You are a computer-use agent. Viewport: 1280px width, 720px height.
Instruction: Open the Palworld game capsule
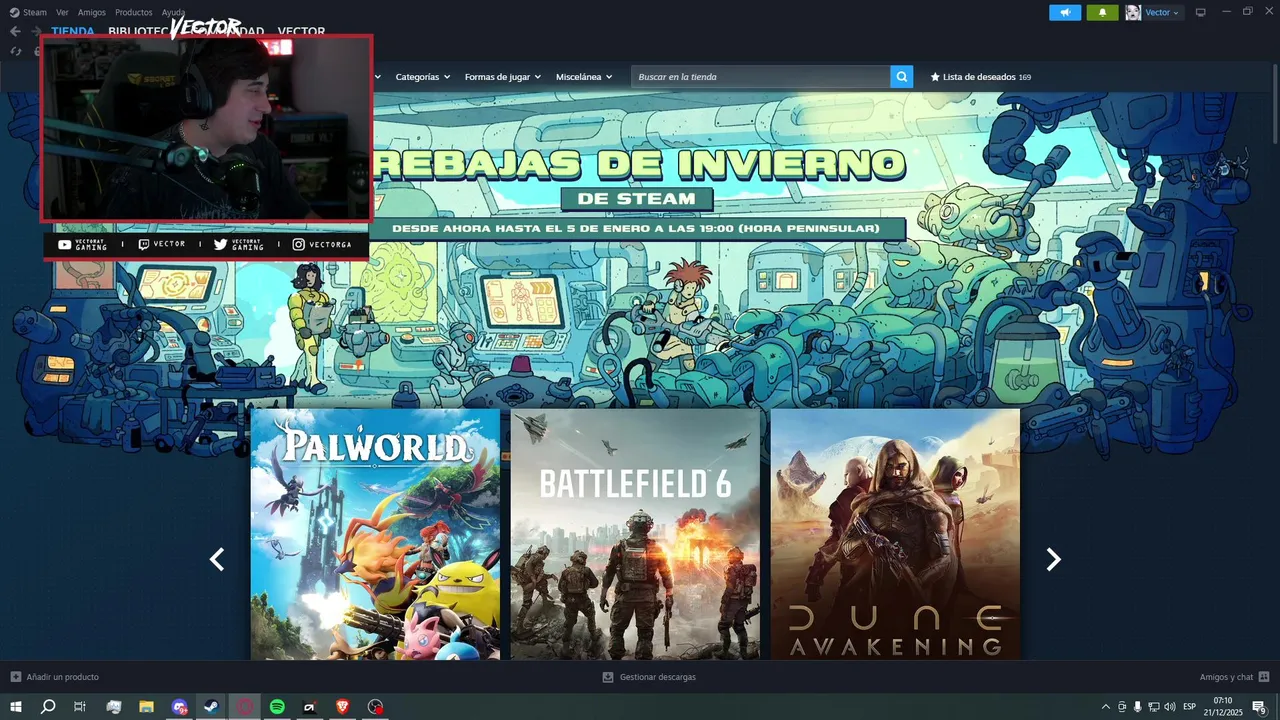[375, 534]
